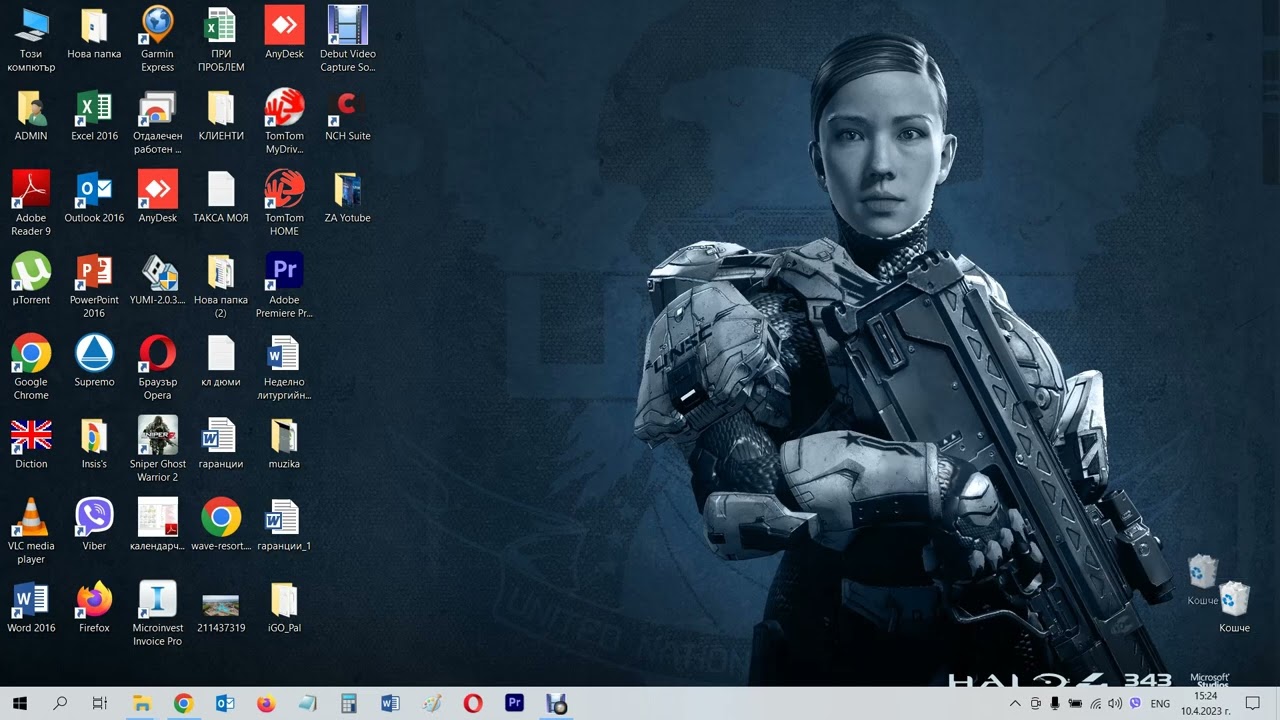Select the TomTom HOME shortcut
This screenshot has width=1280, height=720.
[x=284, y=204]
